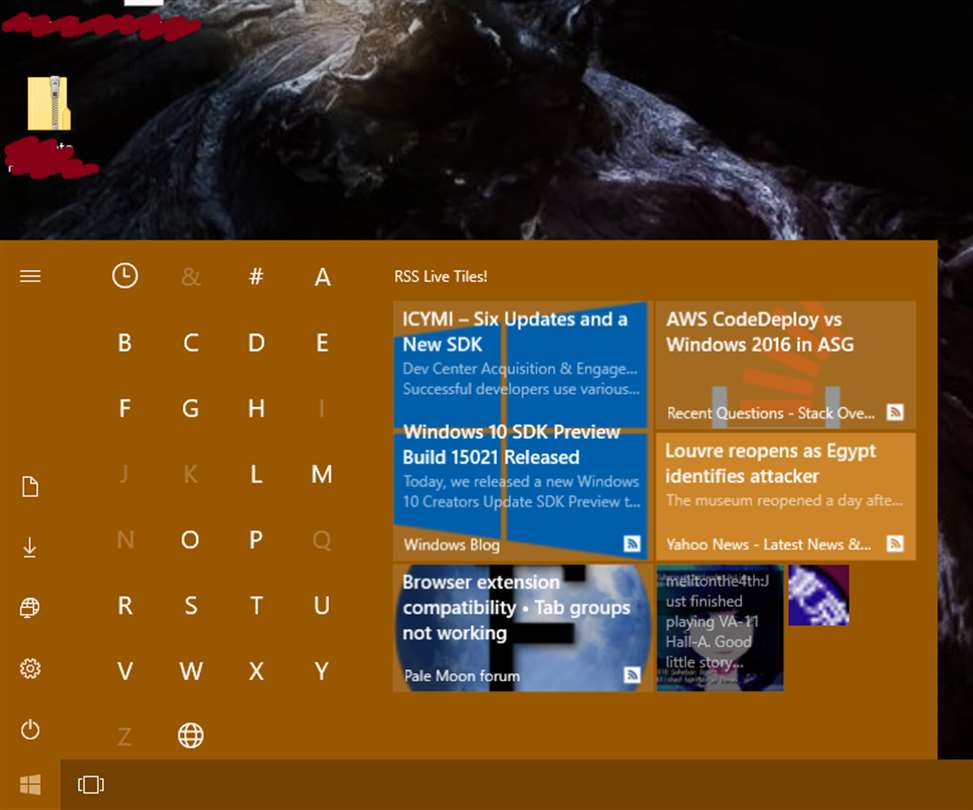Jump to globe symbol section
This screenshot has height=810, width=973.
[191, 736]
